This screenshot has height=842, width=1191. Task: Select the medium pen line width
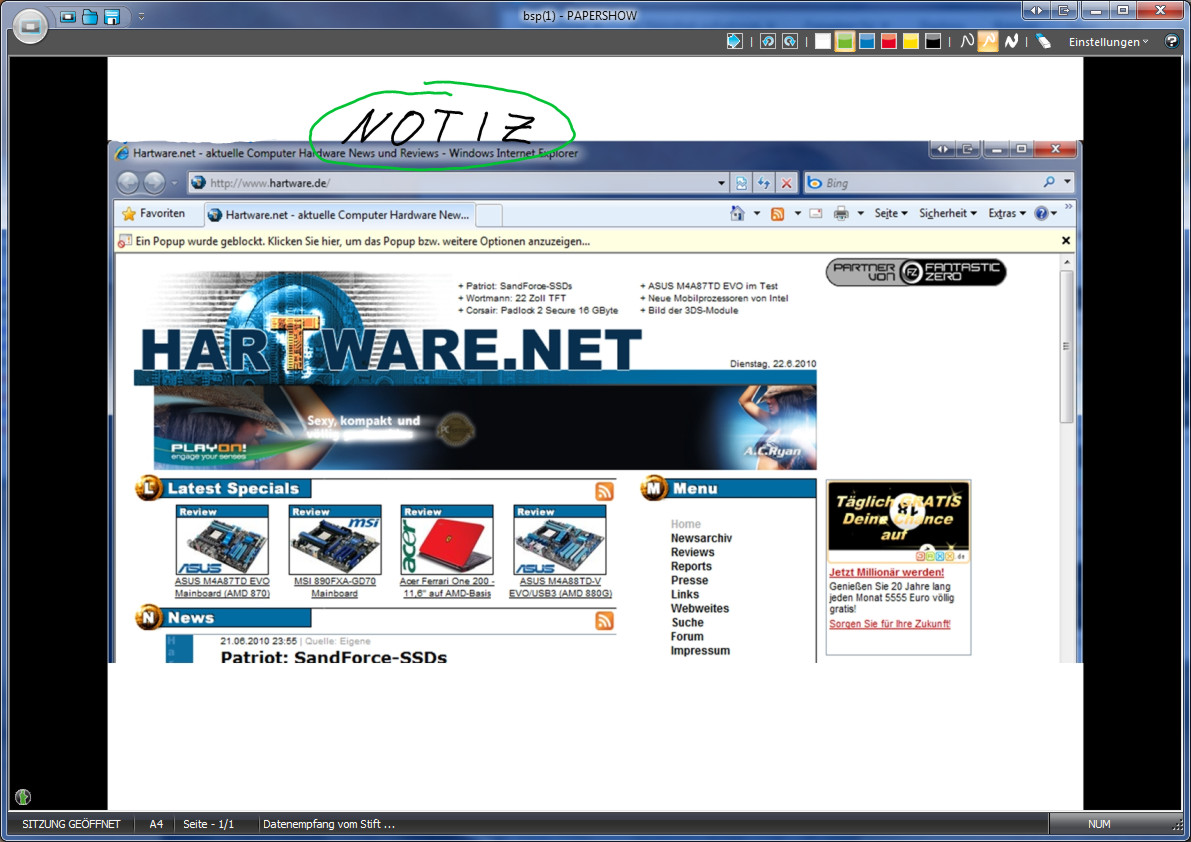click(x=988, y=41)
